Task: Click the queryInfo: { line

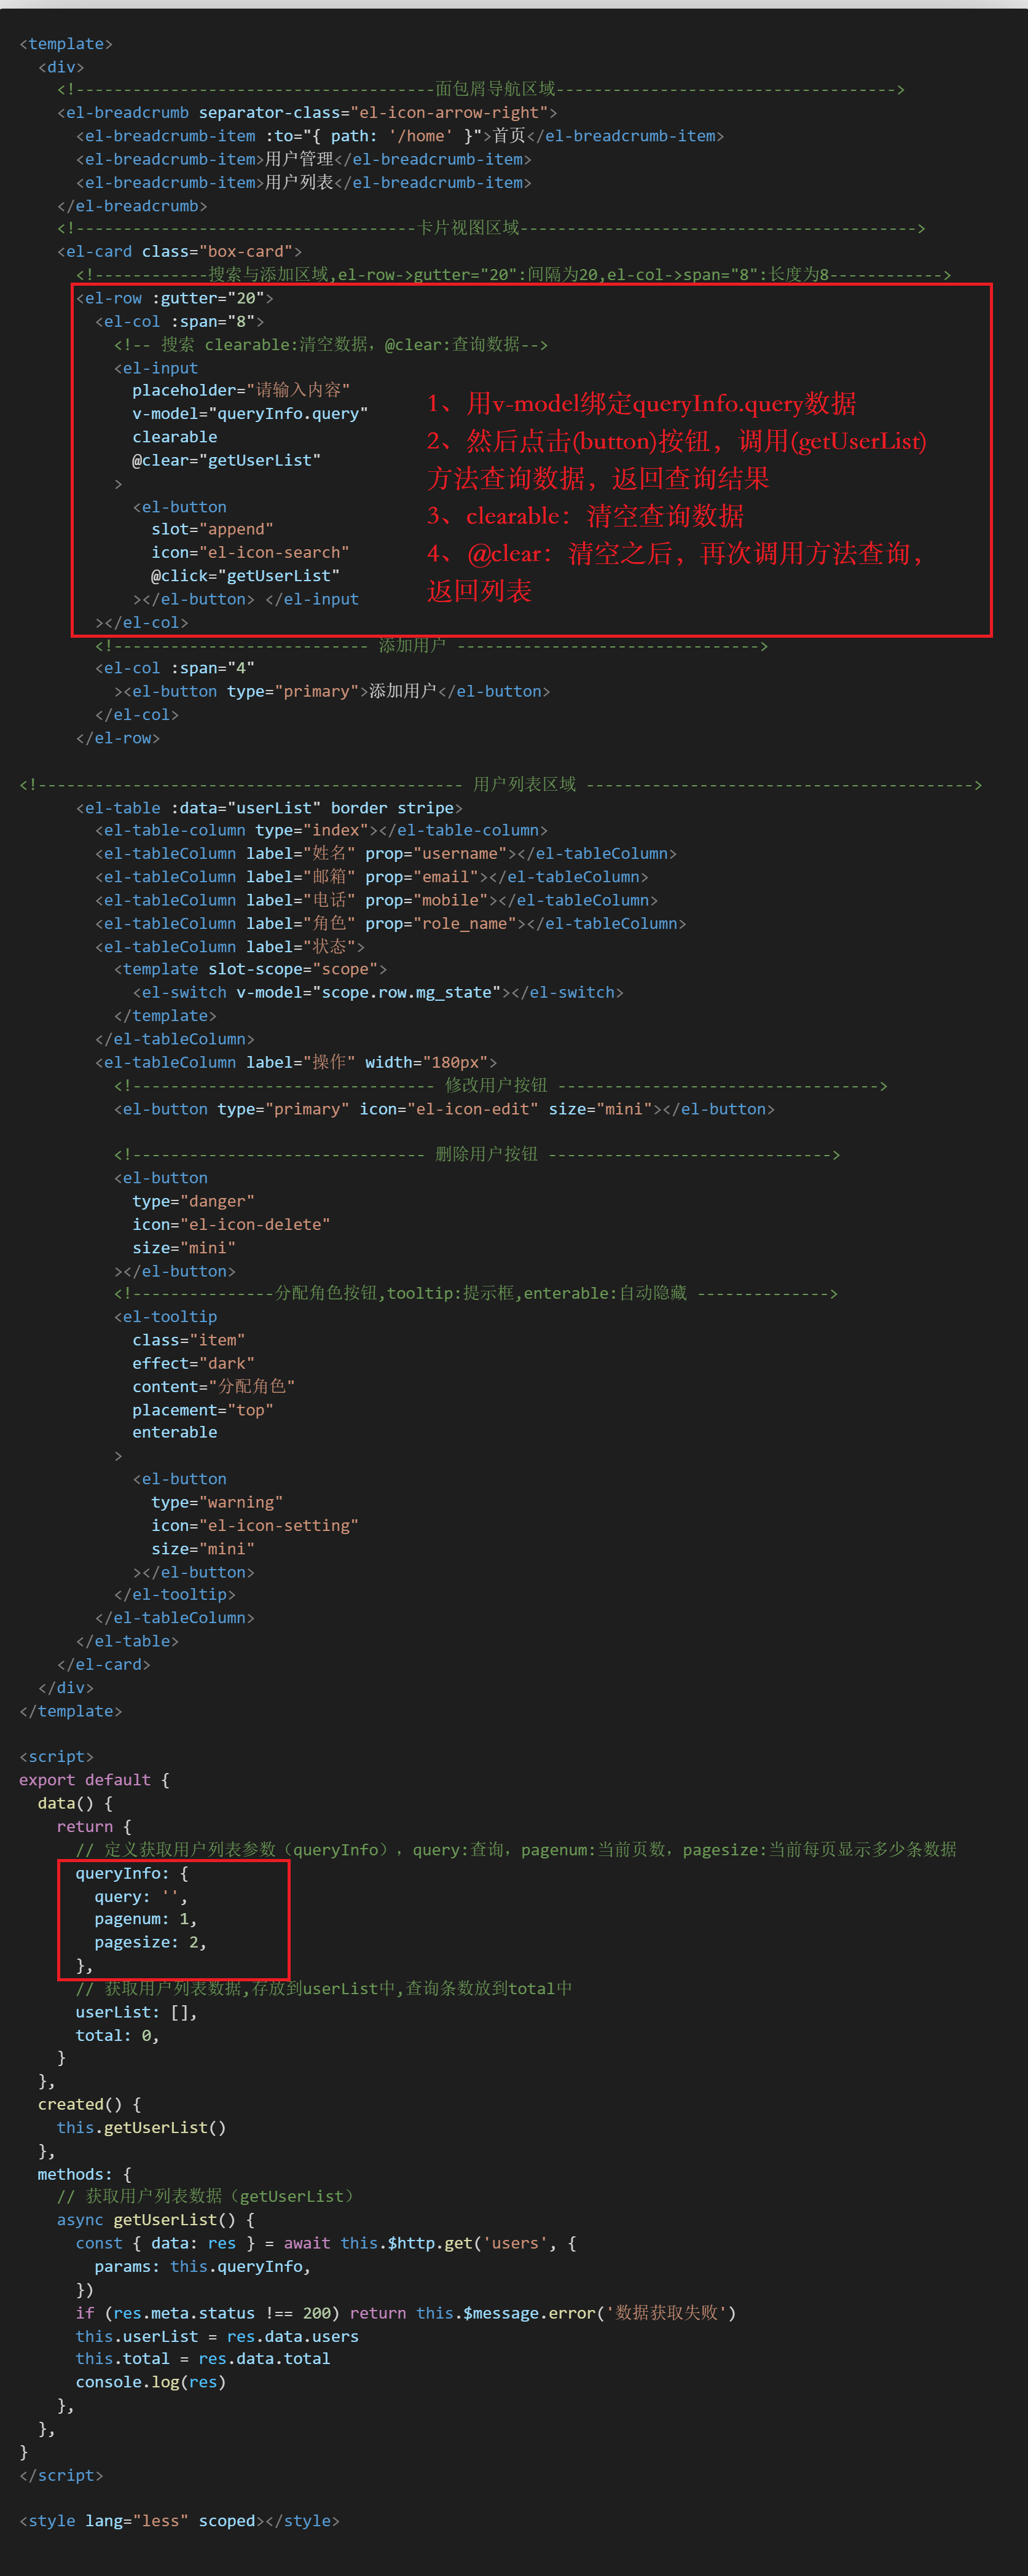Action: (x=132, y=1874)
